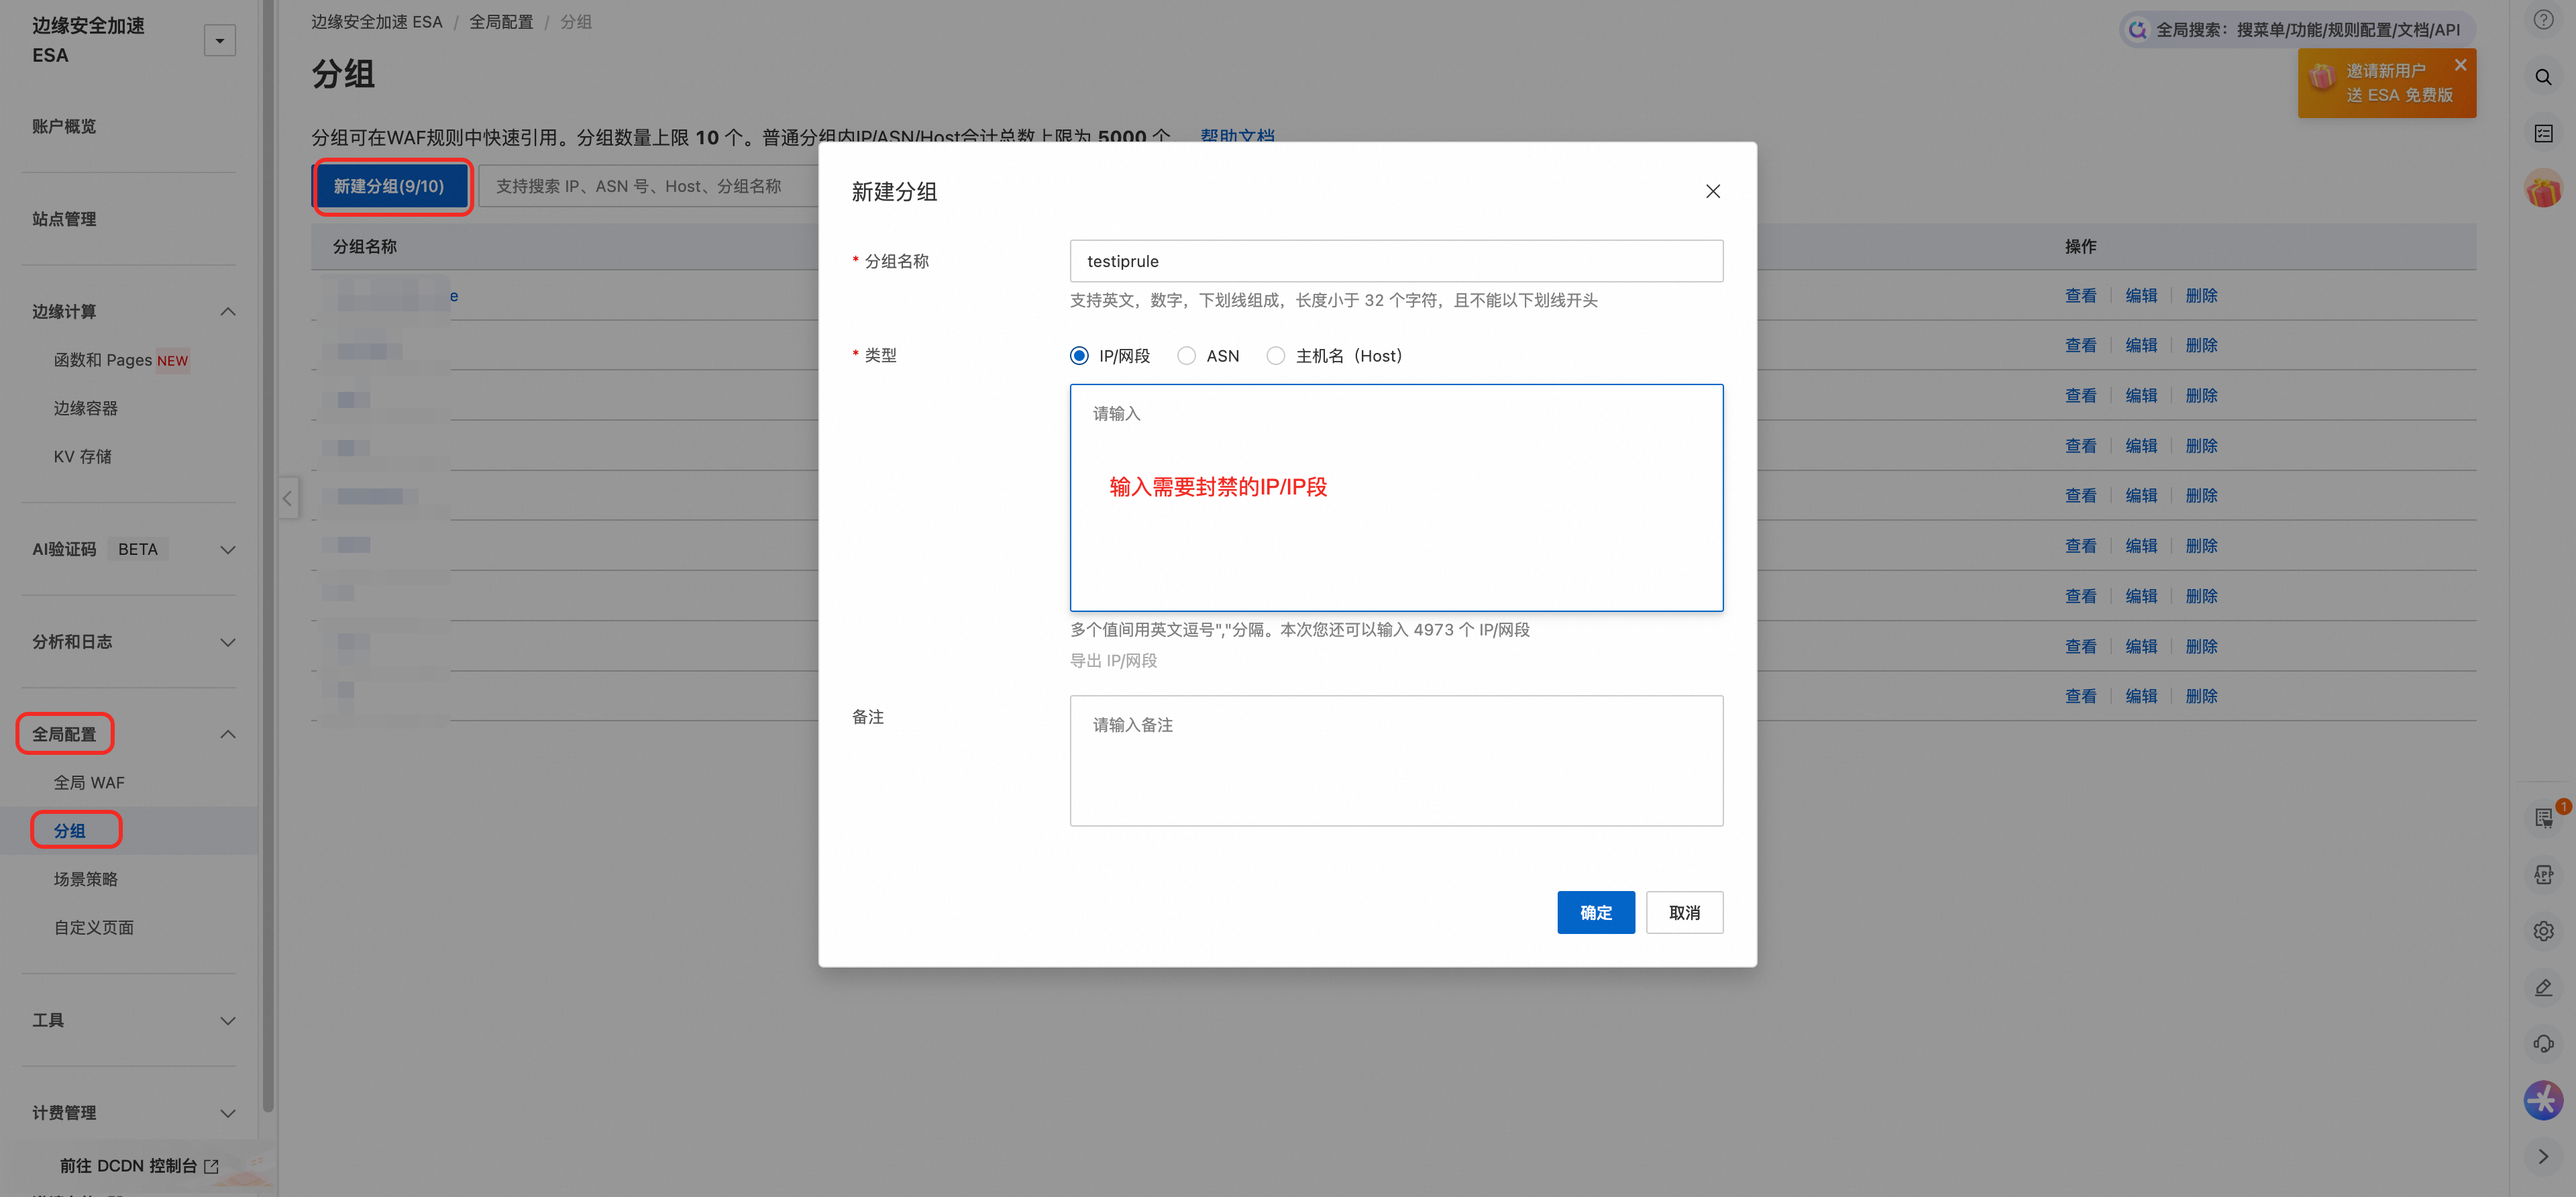Open the gift box icon in right sidebar
2576x1197 pixels.
pos(2543,189)
